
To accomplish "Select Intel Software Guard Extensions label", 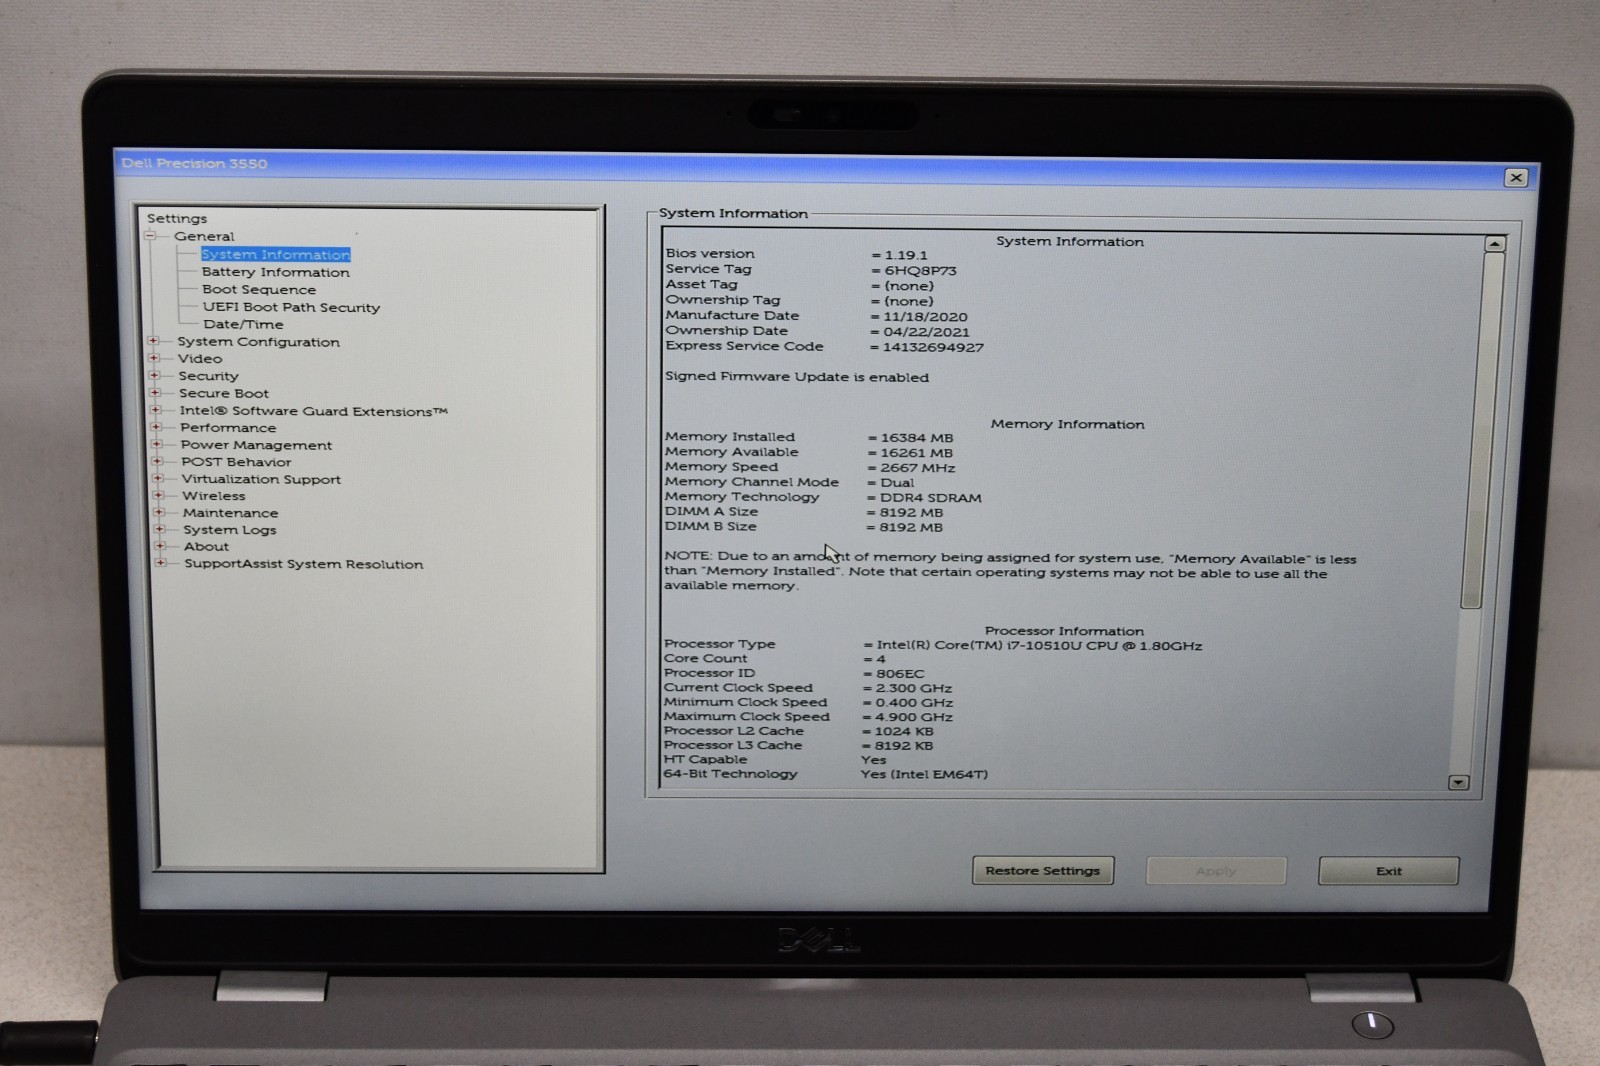I will [314, 411].
